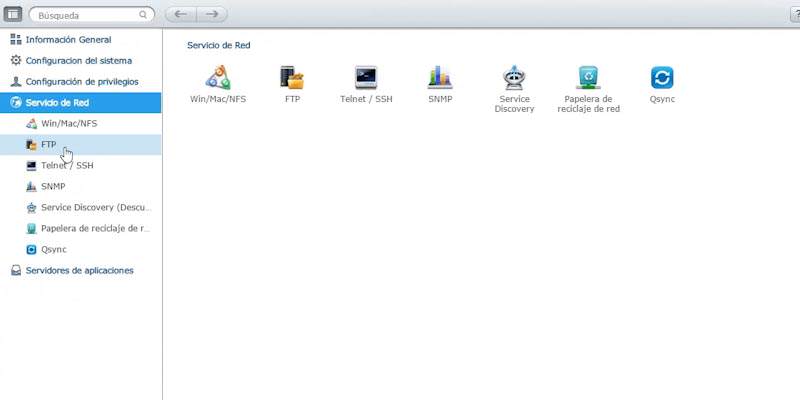
Task: Select FTP in sidebar tree
Action: pyautogui.click(x=81, y=144)
